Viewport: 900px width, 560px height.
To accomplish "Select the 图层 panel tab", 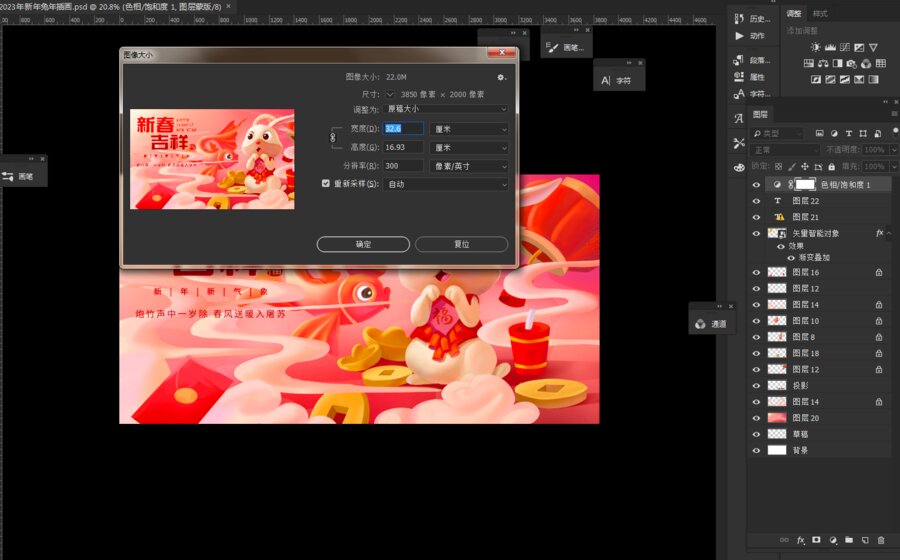I will (x=761, y=114).
